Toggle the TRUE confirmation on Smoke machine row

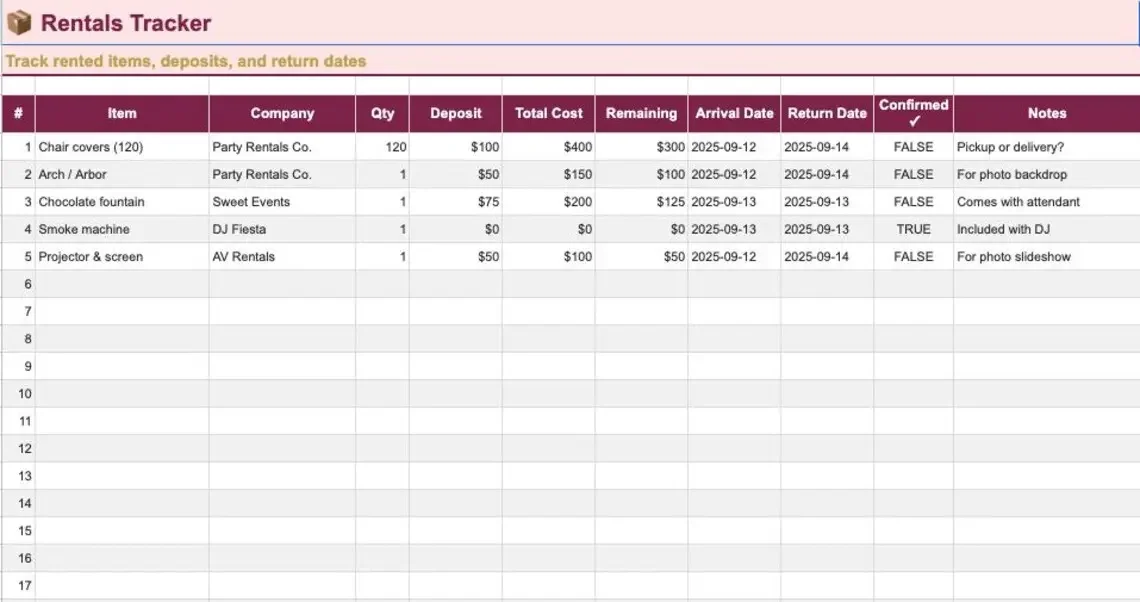click(x=913, y=229)
